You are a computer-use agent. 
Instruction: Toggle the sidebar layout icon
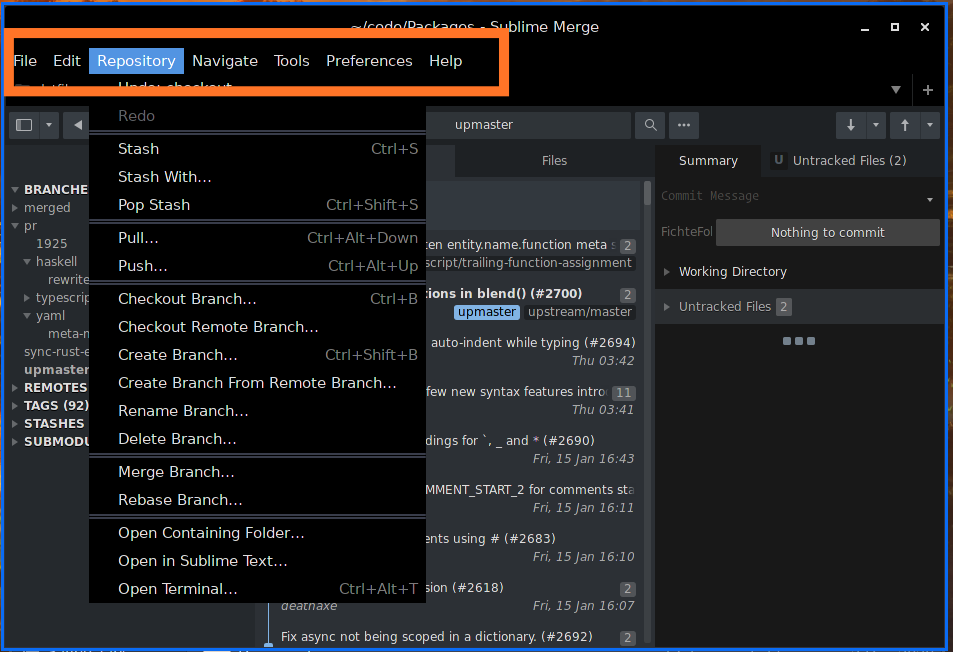pos(24,125)
